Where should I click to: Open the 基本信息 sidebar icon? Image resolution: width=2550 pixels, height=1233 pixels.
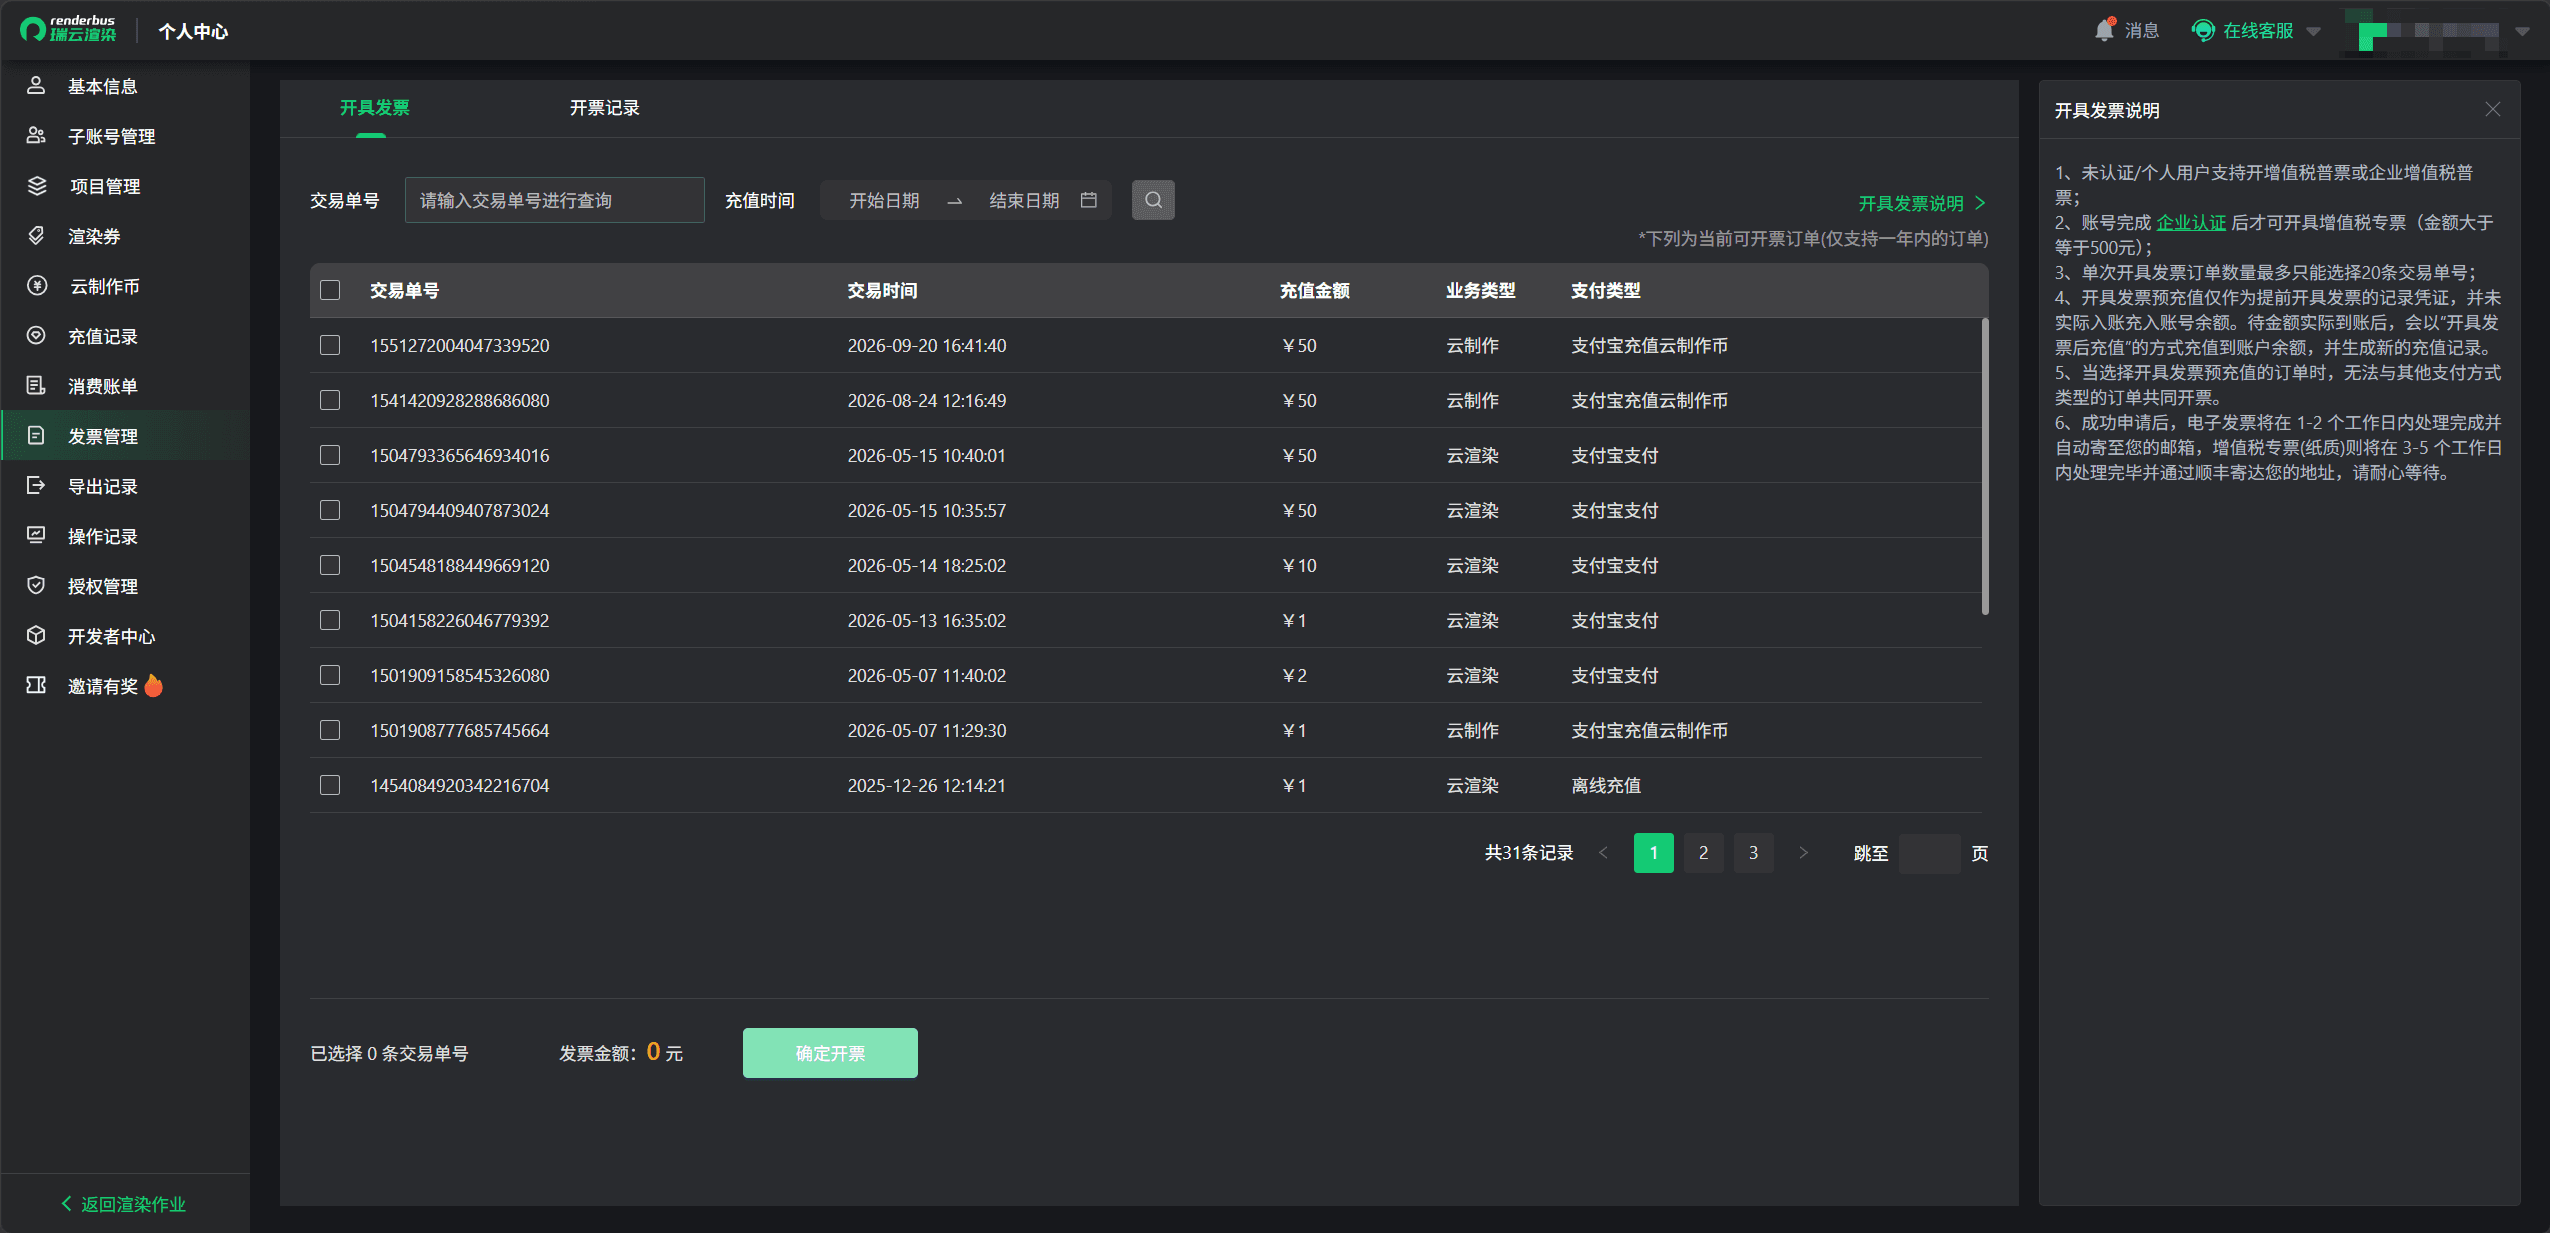(36, 86)
